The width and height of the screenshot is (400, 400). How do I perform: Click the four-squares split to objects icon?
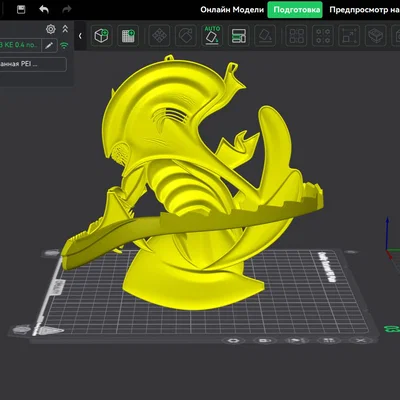click(296, 36)
